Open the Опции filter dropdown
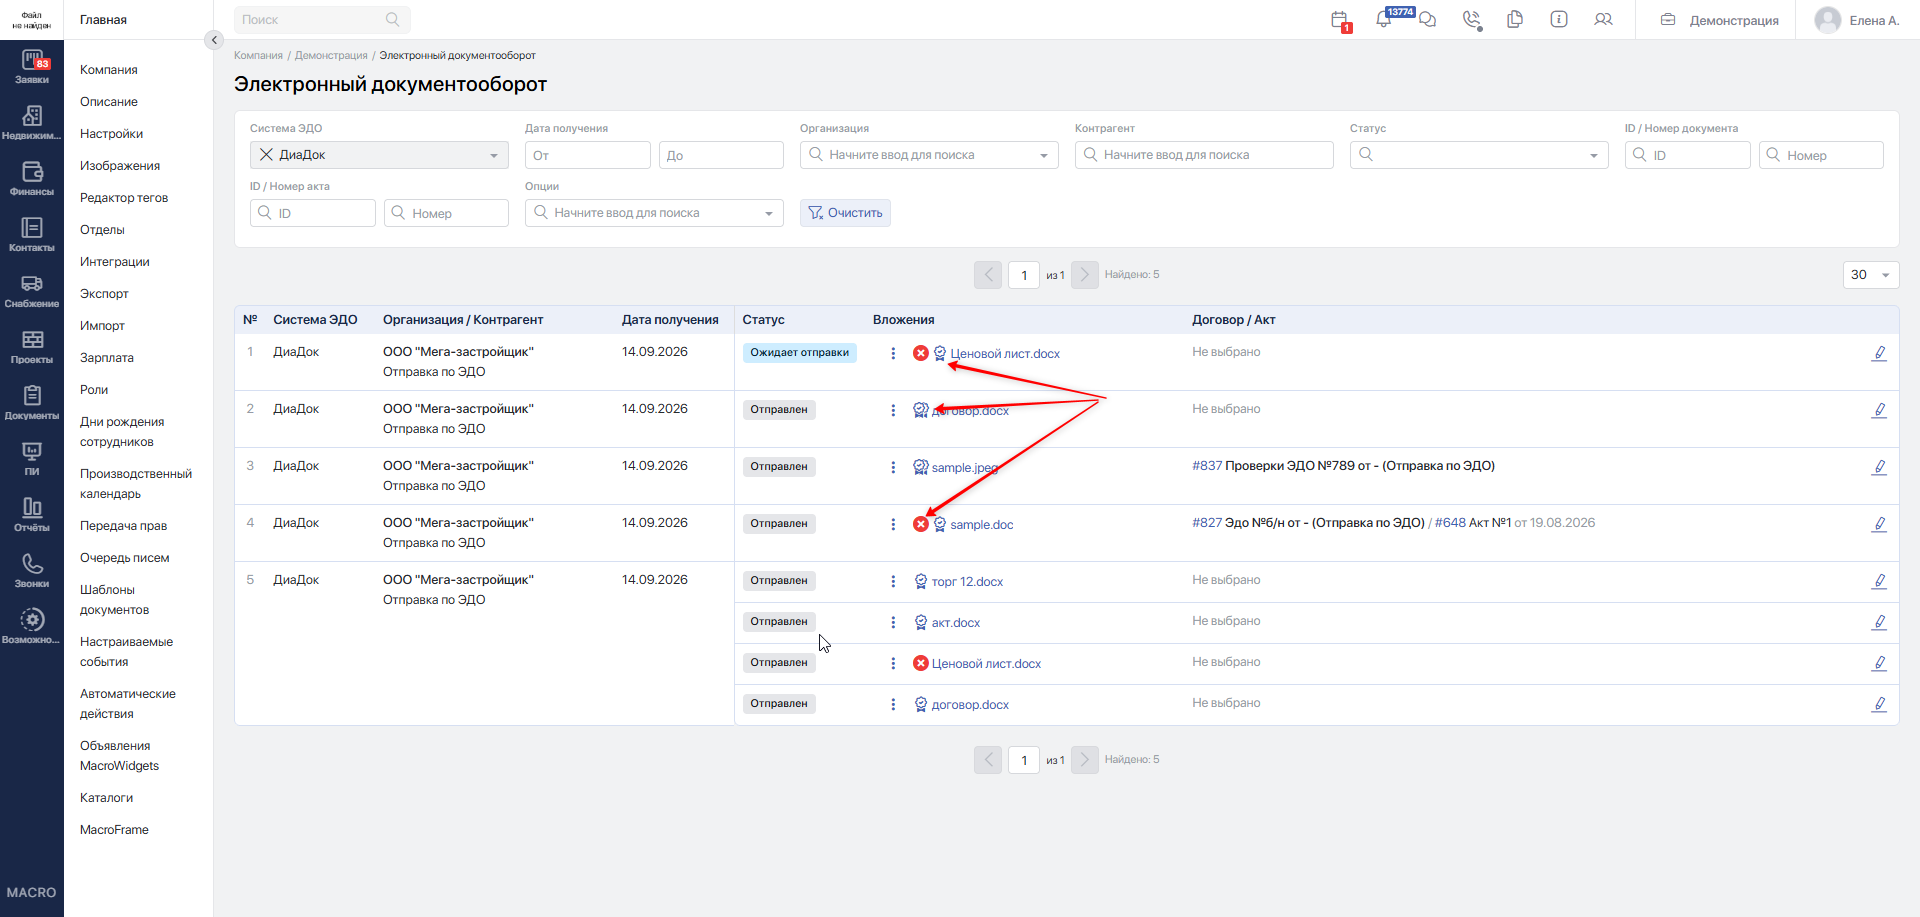Viewport: 1920px width, 917px height. [654, 213]
